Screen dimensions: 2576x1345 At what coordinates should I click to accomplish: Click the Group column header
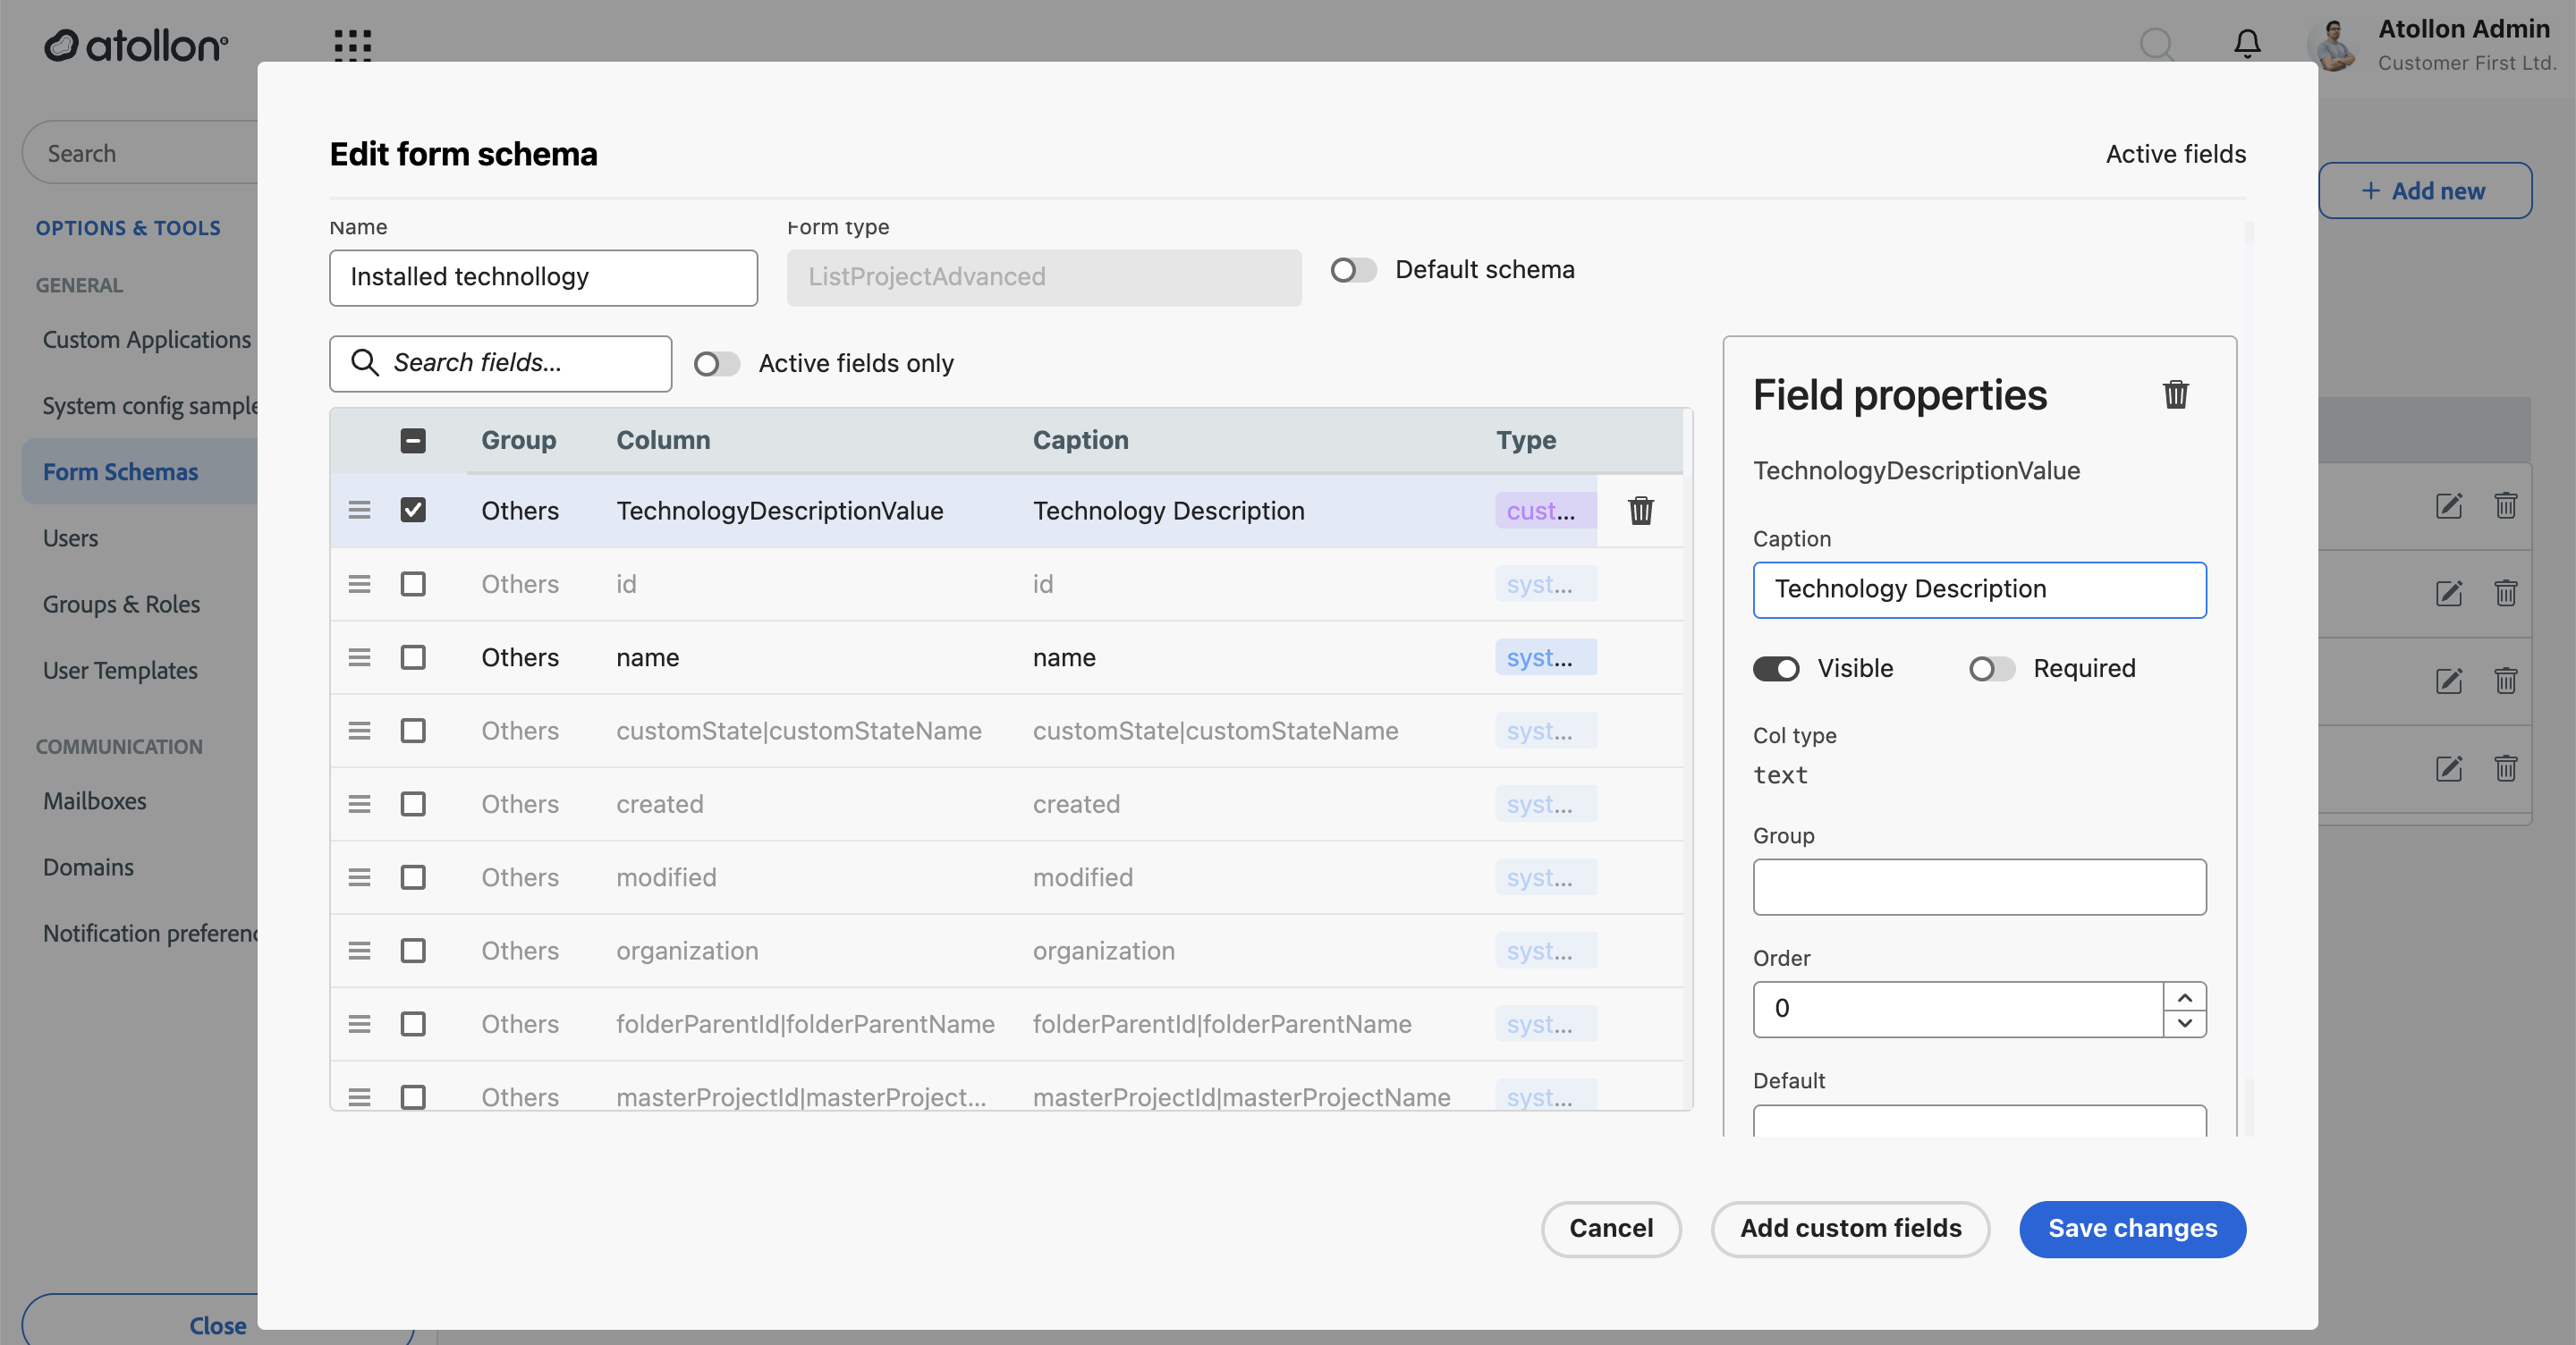[518, 440]
